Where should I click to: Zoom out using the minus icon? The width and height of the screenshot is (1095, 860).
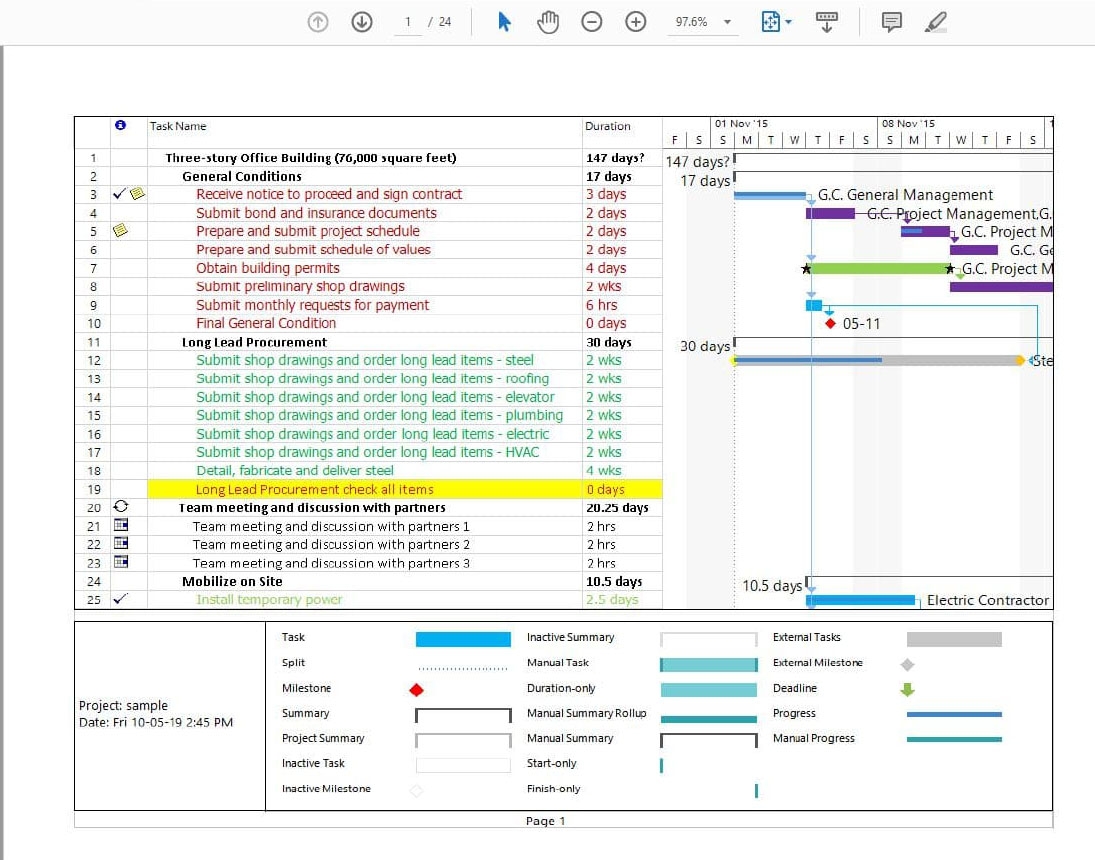[x=591, y=21]
